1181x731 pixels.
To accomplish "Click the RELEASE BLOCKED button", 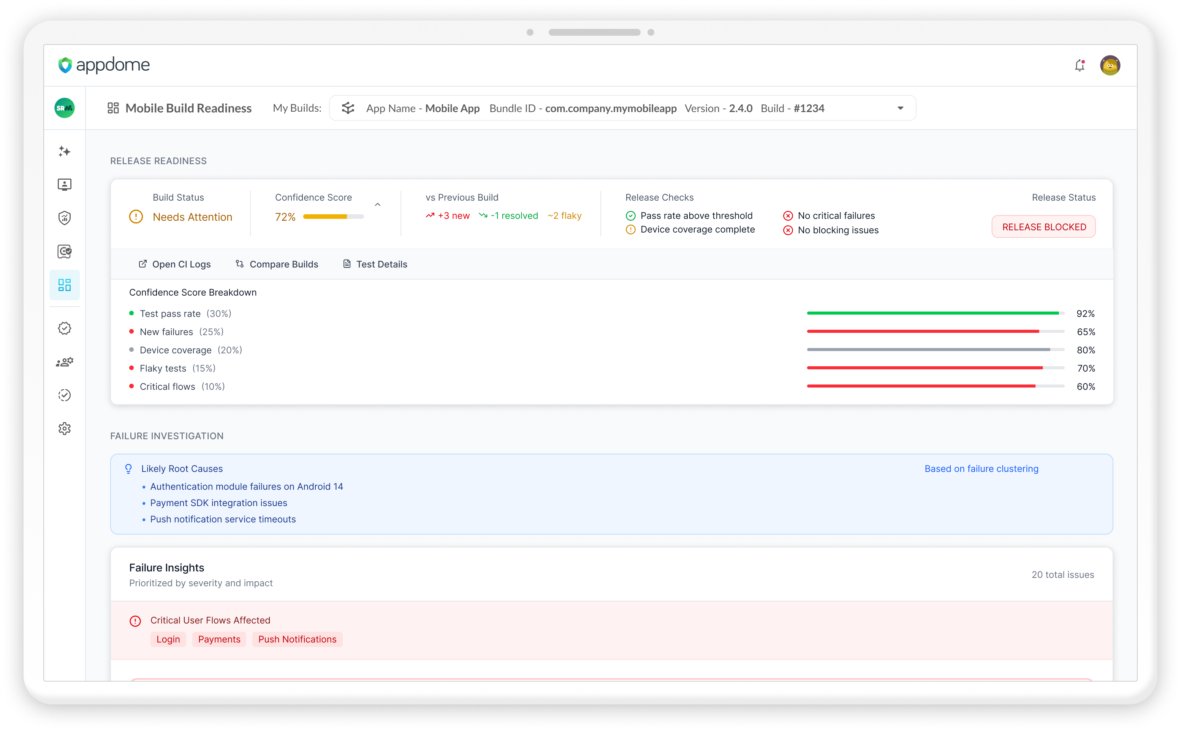I will click(x=1043, y=227).
